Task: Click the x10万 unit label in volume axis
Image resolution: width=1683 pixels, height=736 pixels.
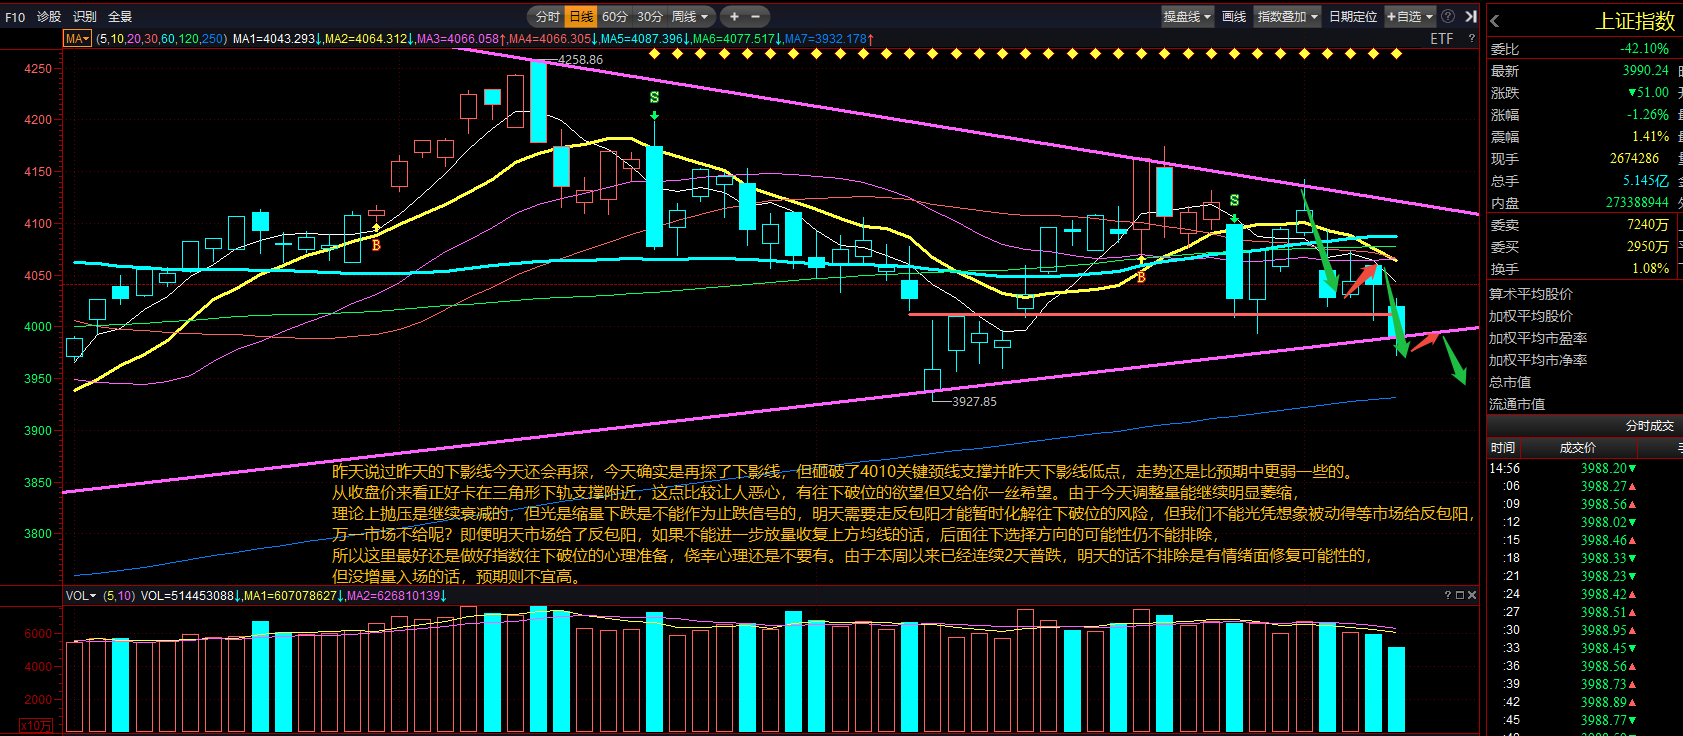Action: tap(36, 726)
